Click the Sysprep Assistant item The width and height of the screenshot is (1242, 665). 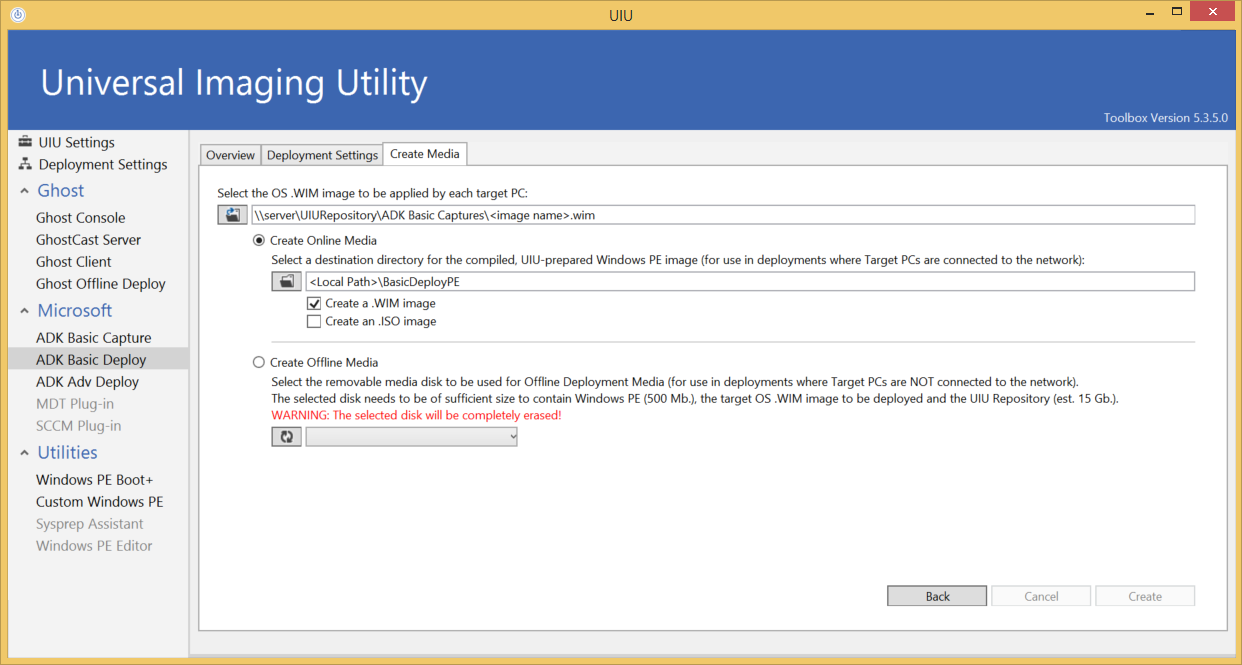click(90, 524)
